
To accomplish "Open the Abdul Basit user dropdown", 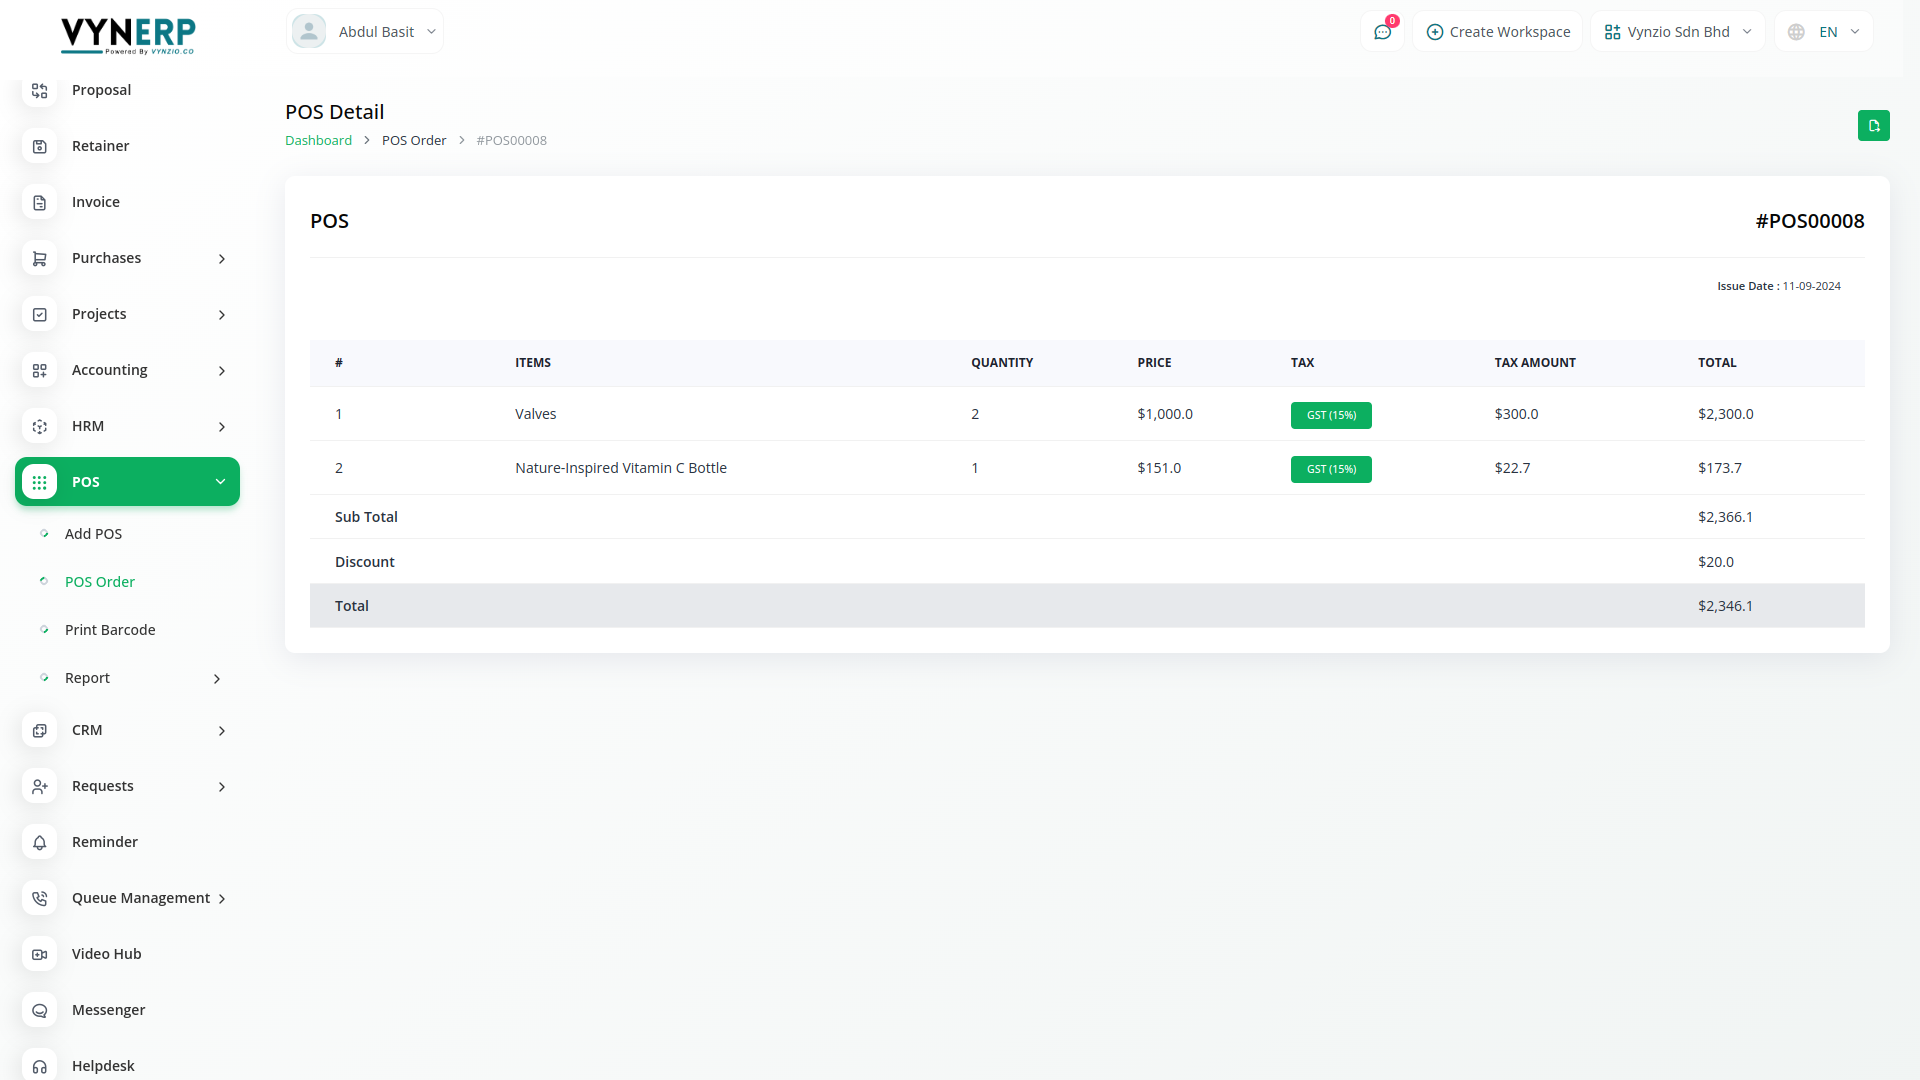I will 365,32.
